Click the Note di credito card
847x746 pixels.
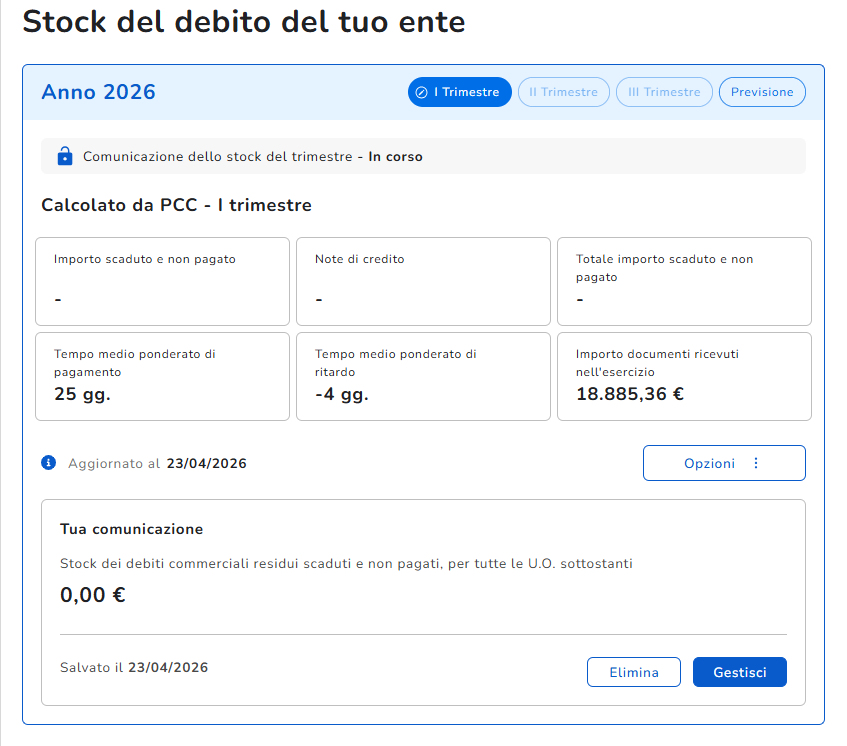[x=424, y=281]
